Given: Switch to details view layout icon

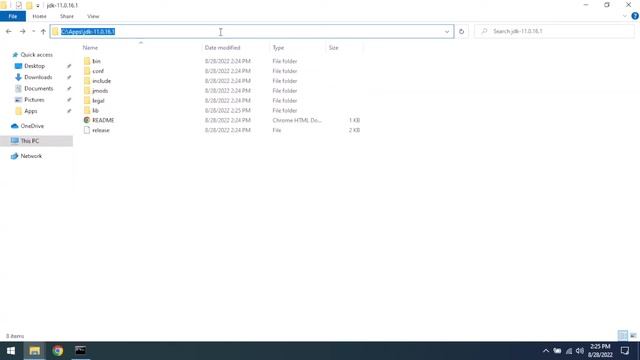Looking at the screenshot, I should click(x=623, y=336).
